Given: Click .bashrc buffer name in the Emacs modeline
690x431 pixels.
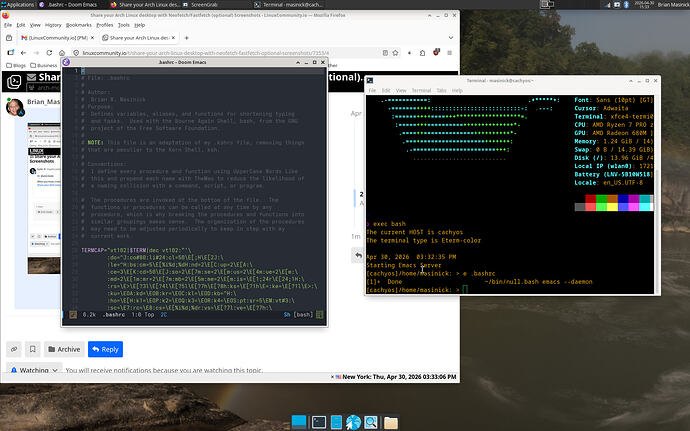Looking at the screenshot, I should click(x=114, y=315).
